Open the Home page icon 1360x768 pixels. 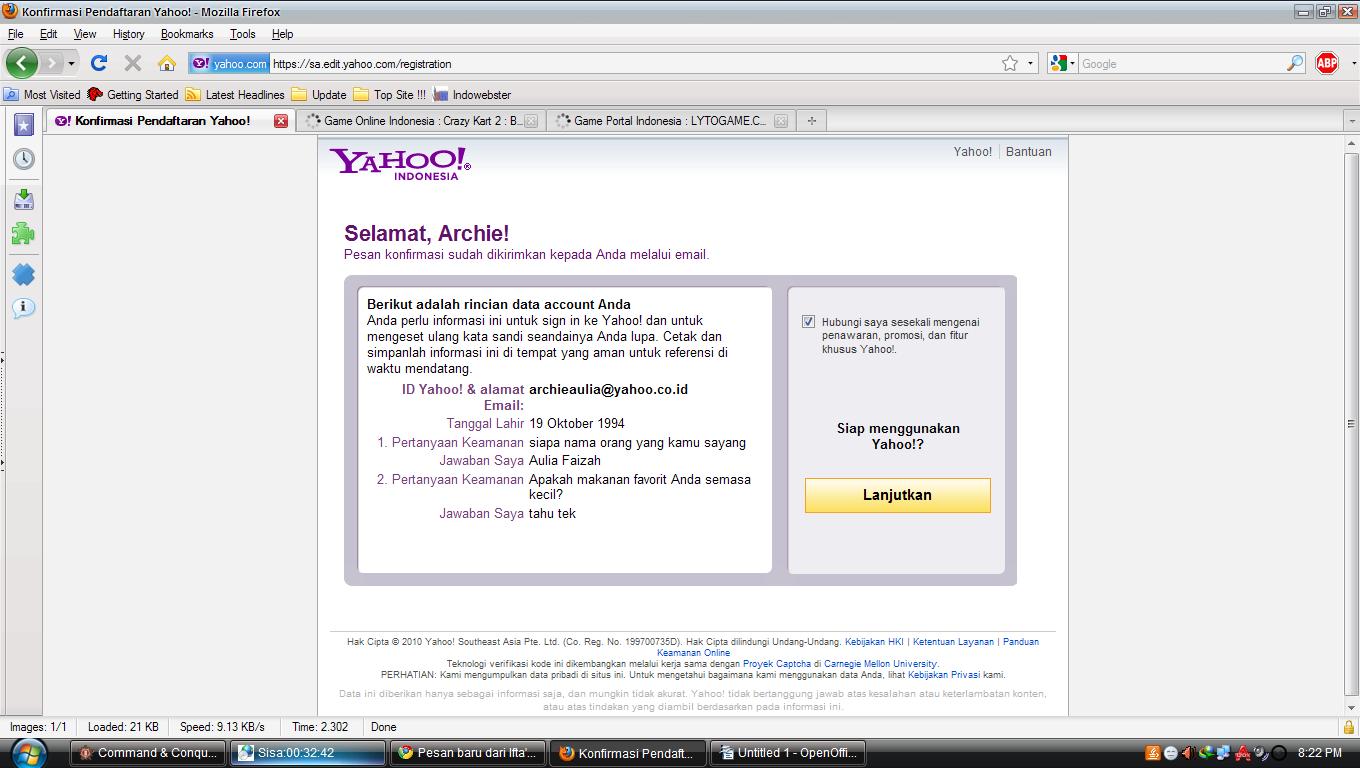[167, 63]
